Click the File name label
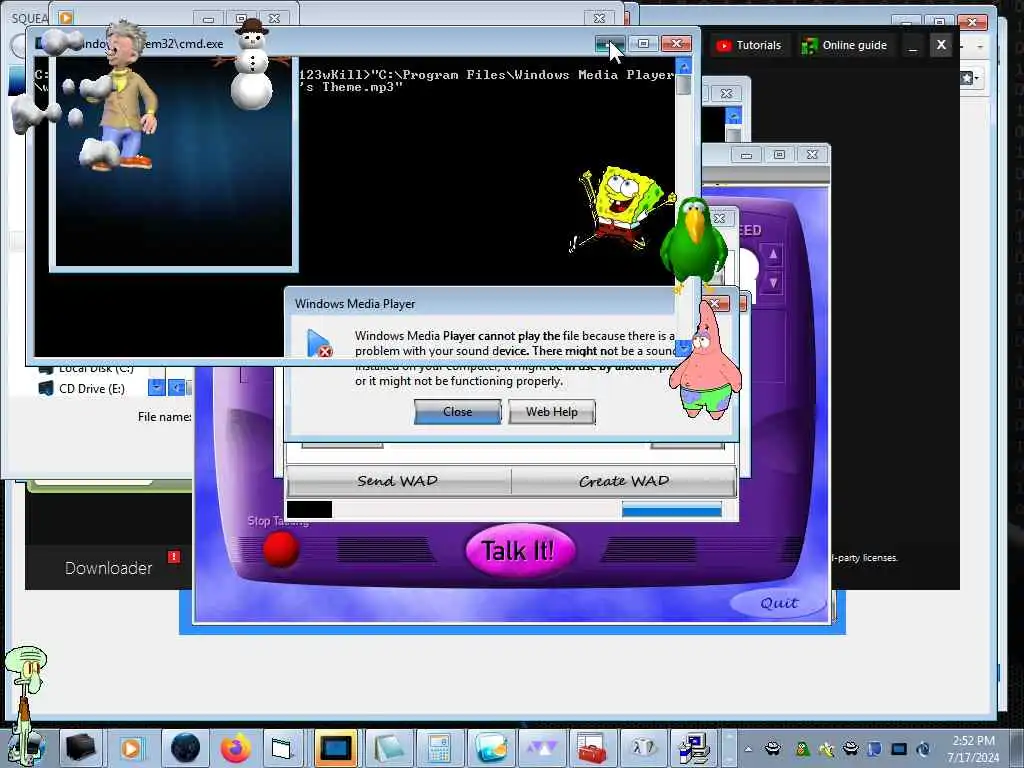 164,417
